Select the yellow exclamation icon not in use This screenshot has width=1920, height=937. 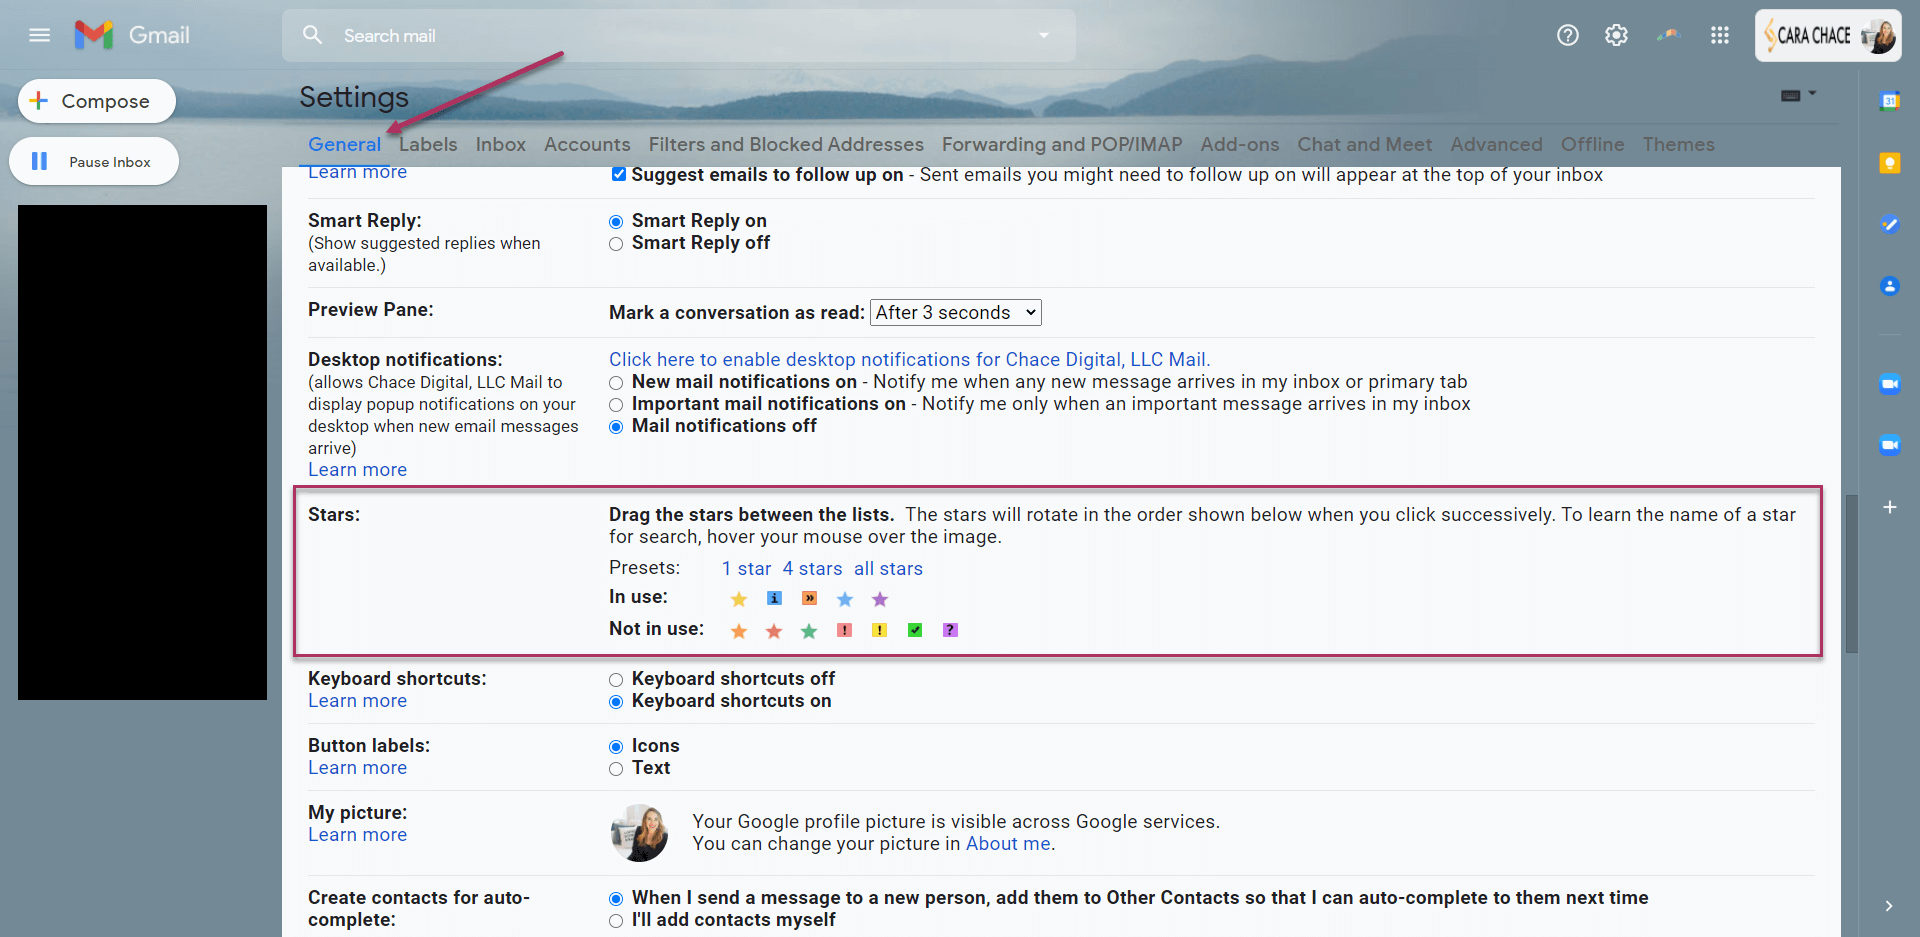pyautogui.click(x=880, y=630)
